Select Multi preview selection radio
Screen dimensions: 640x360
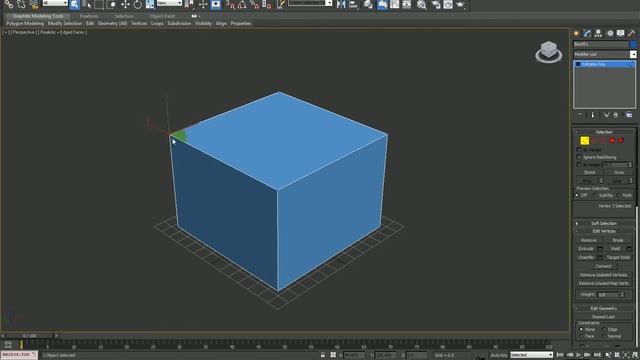[619, 196]
